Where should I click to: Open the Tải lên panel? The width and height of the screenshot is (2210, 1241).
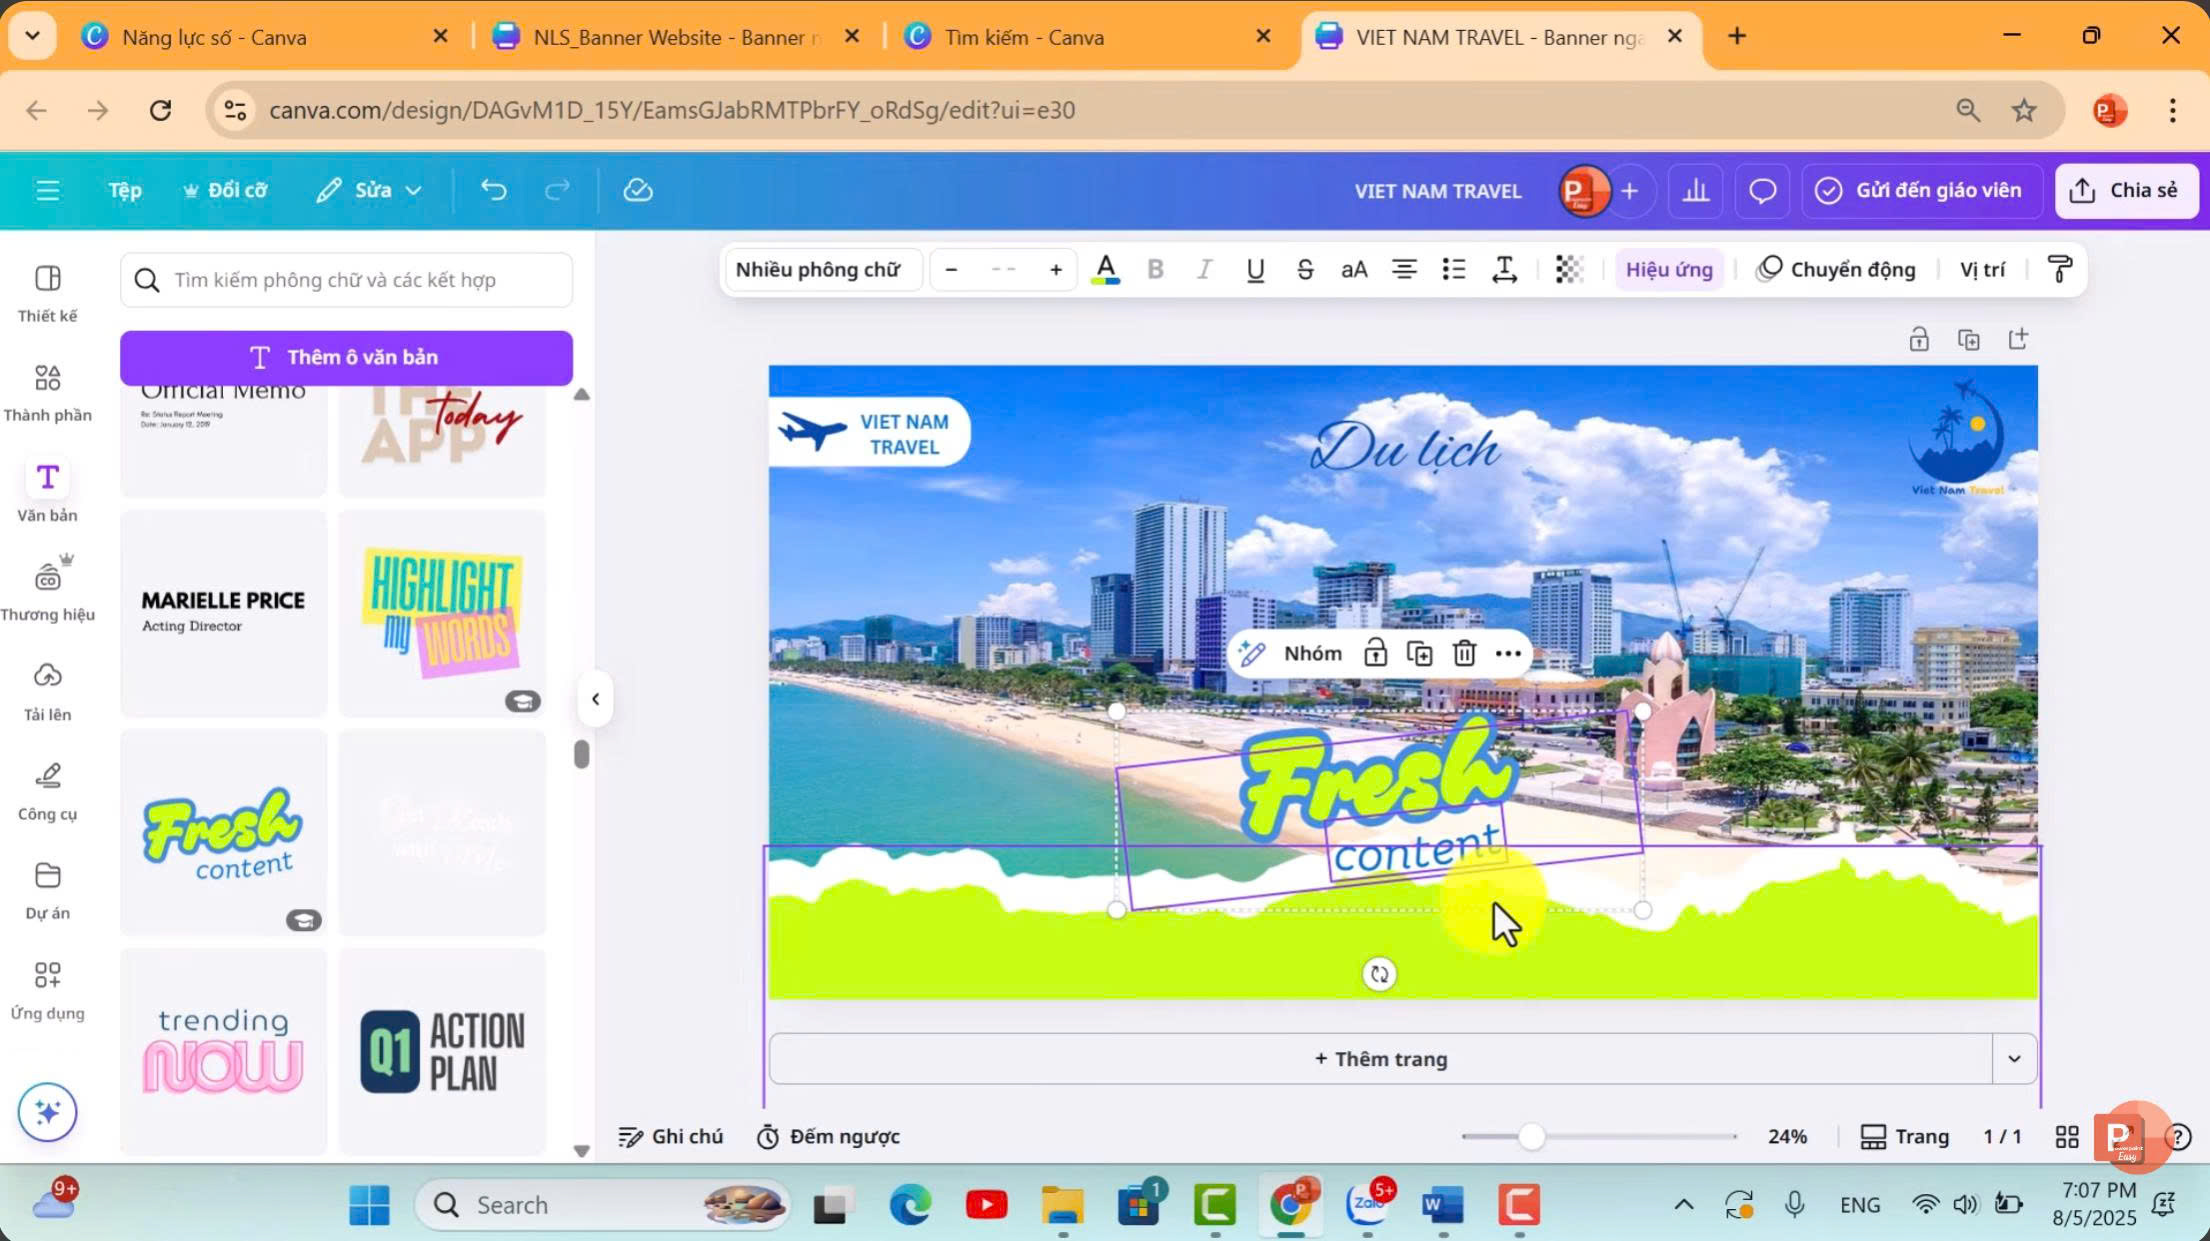47,688
